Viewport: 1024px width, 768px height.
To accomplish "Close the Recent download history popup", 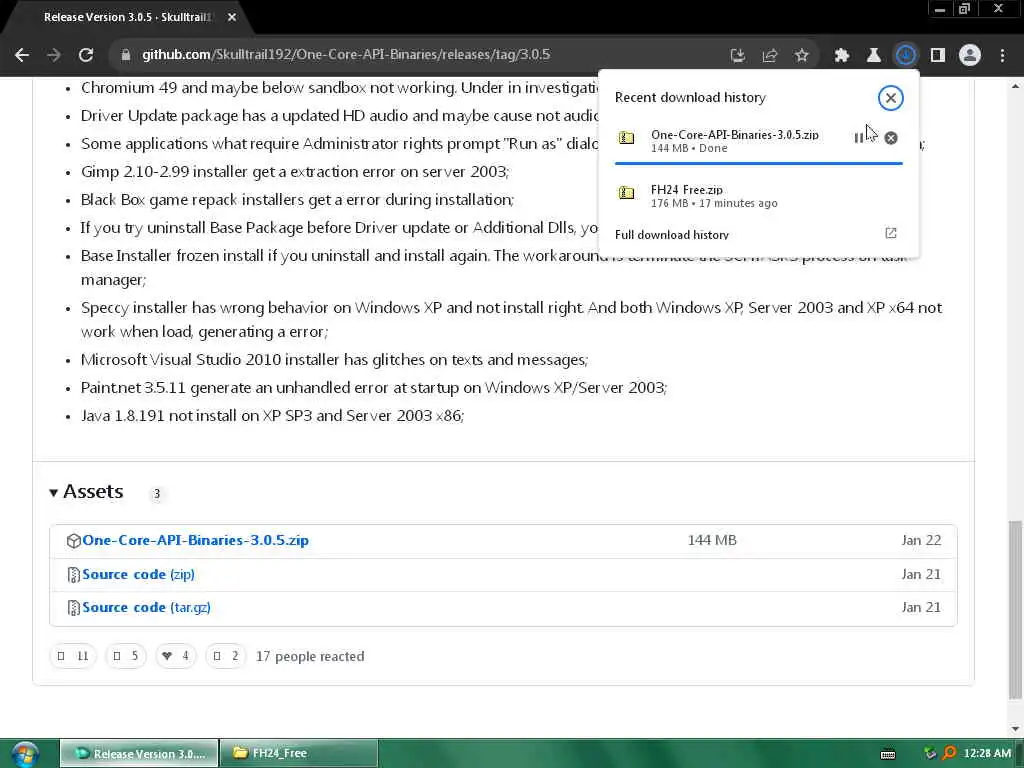I will 890,98.
